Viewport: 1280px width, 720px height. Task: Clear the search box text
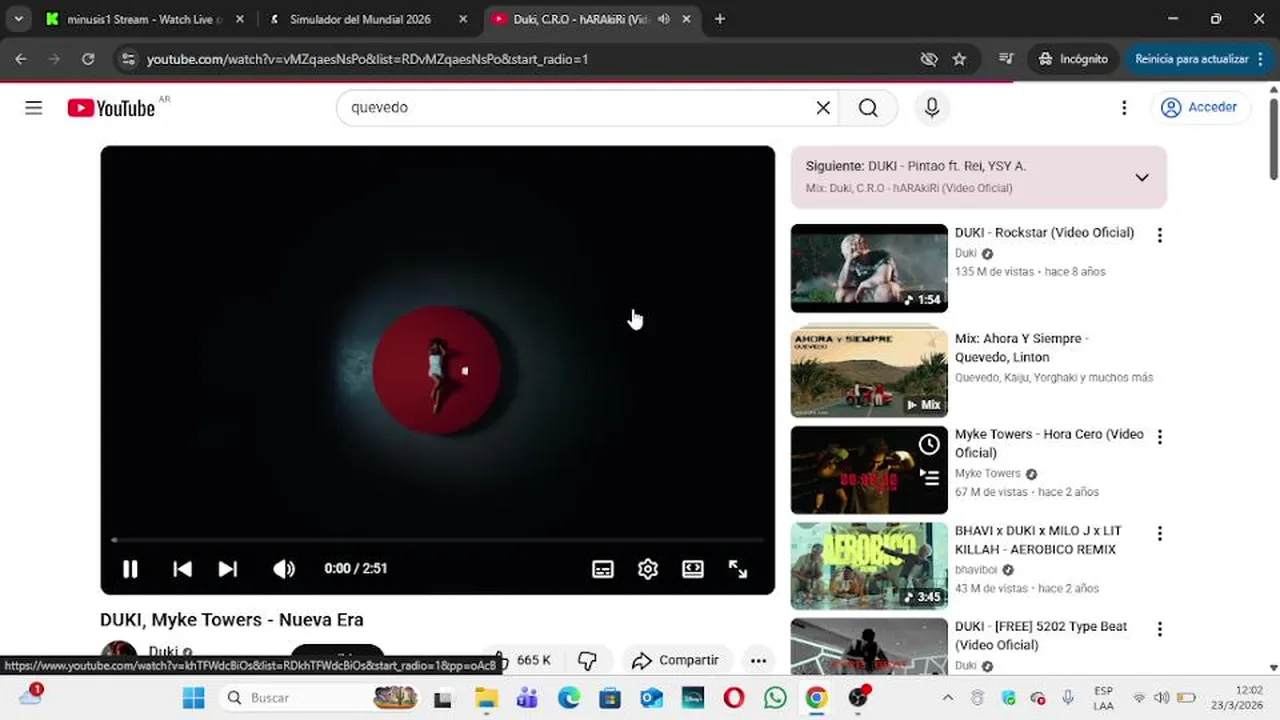pyautogui.click(x=823, y=108)
